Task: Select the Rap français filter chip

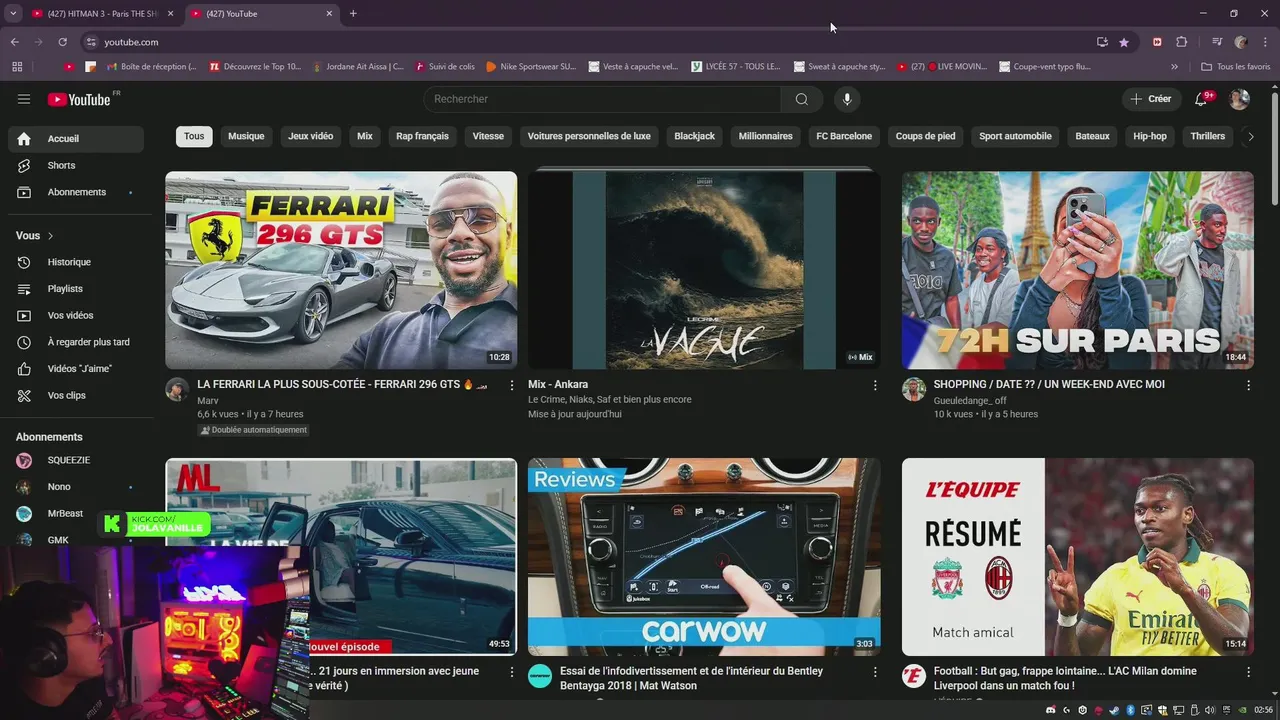Action: click(422, 136)
